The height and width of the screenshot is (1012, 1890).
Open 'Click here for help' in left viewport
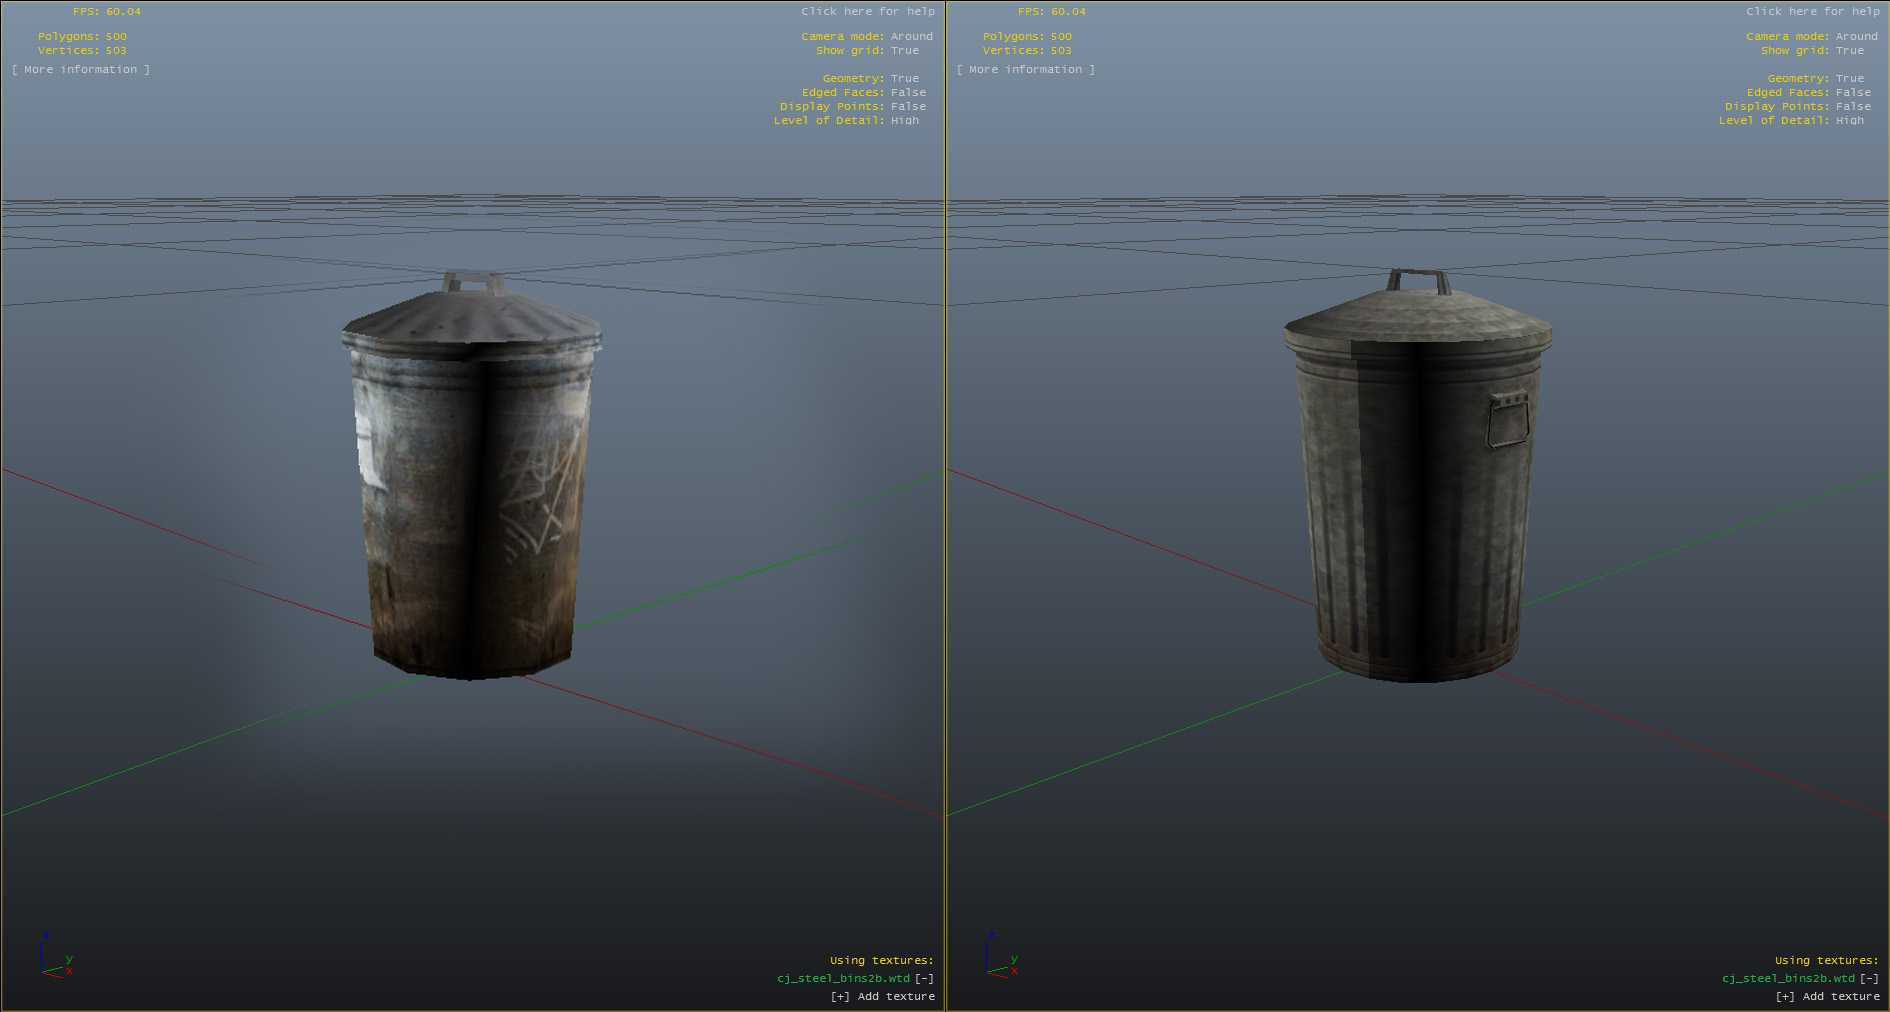click(867, 12)
